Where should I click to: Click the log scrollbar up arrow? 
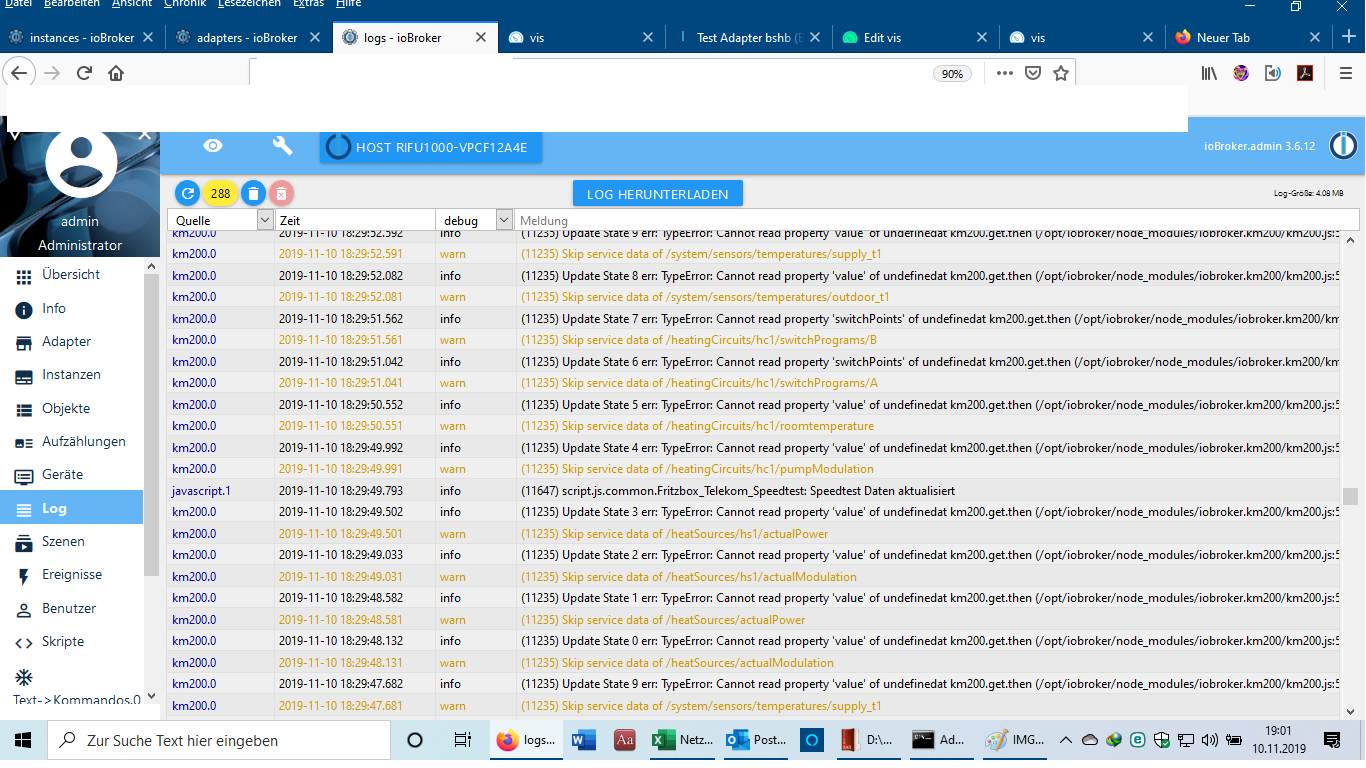1351,240
